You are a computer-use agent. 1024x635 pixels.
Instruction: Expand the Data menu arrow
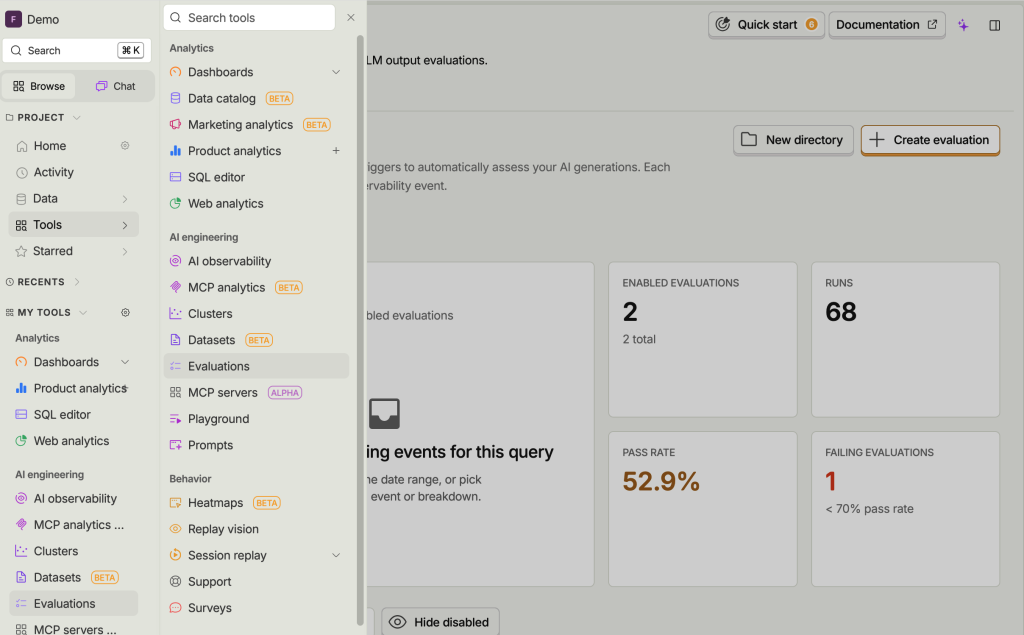[x=125, y=199]
